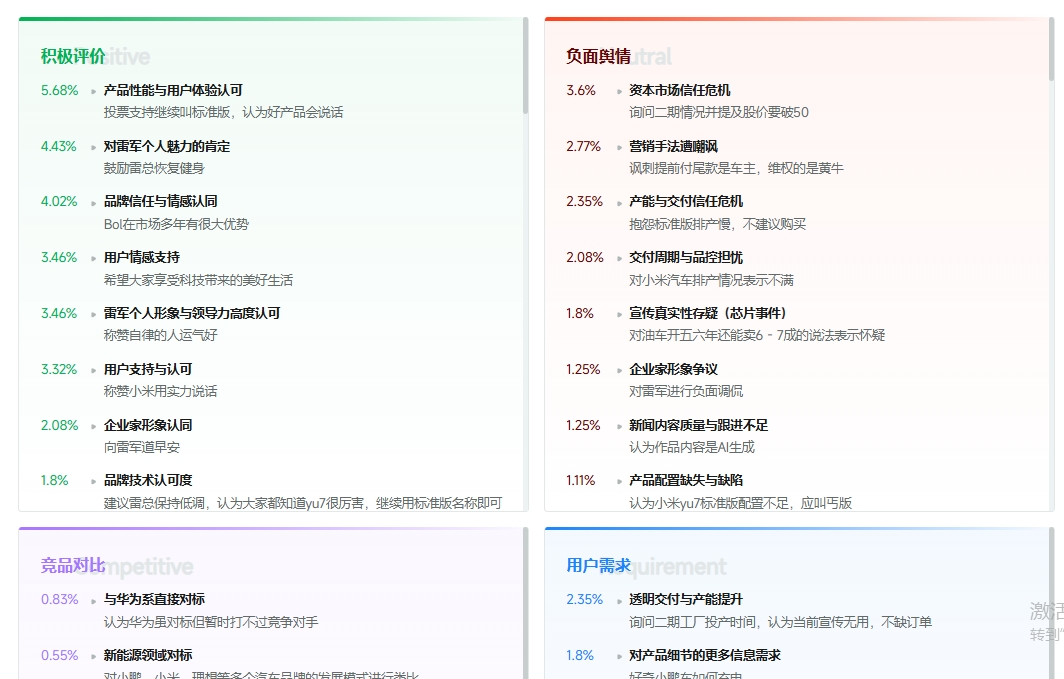The height and width of the screenshot is (679, 1064).
Task: Click the description 认为作品内容是AI生成
Action: coord(692,447)
